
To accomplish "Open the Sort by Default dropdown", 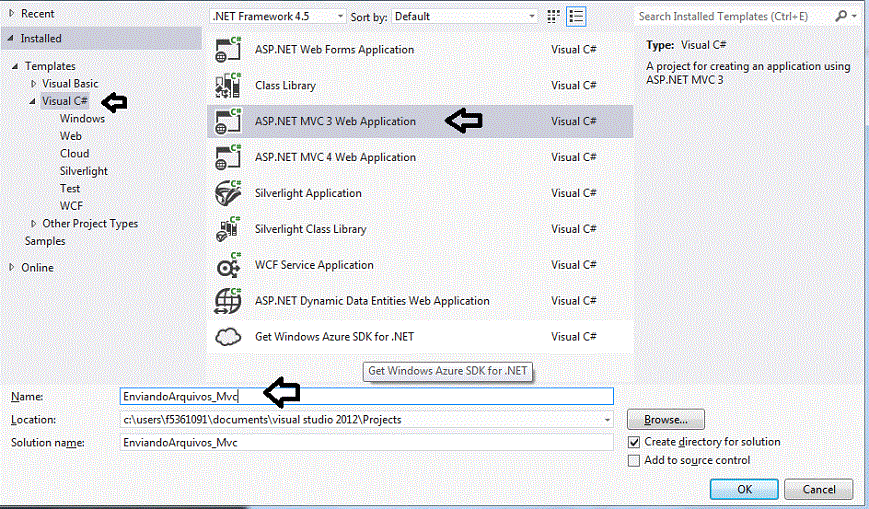I will coord(464,17).
